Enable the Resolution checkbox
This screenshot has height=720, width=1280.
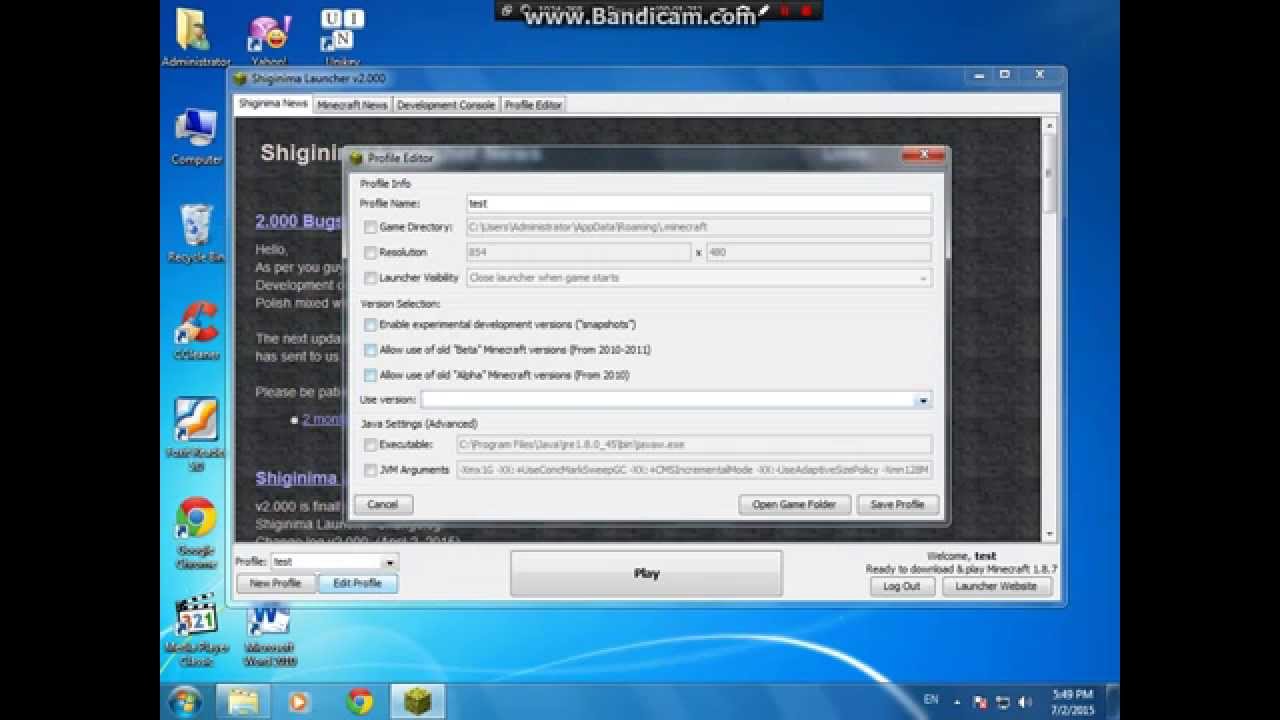(x=370, y=252)
